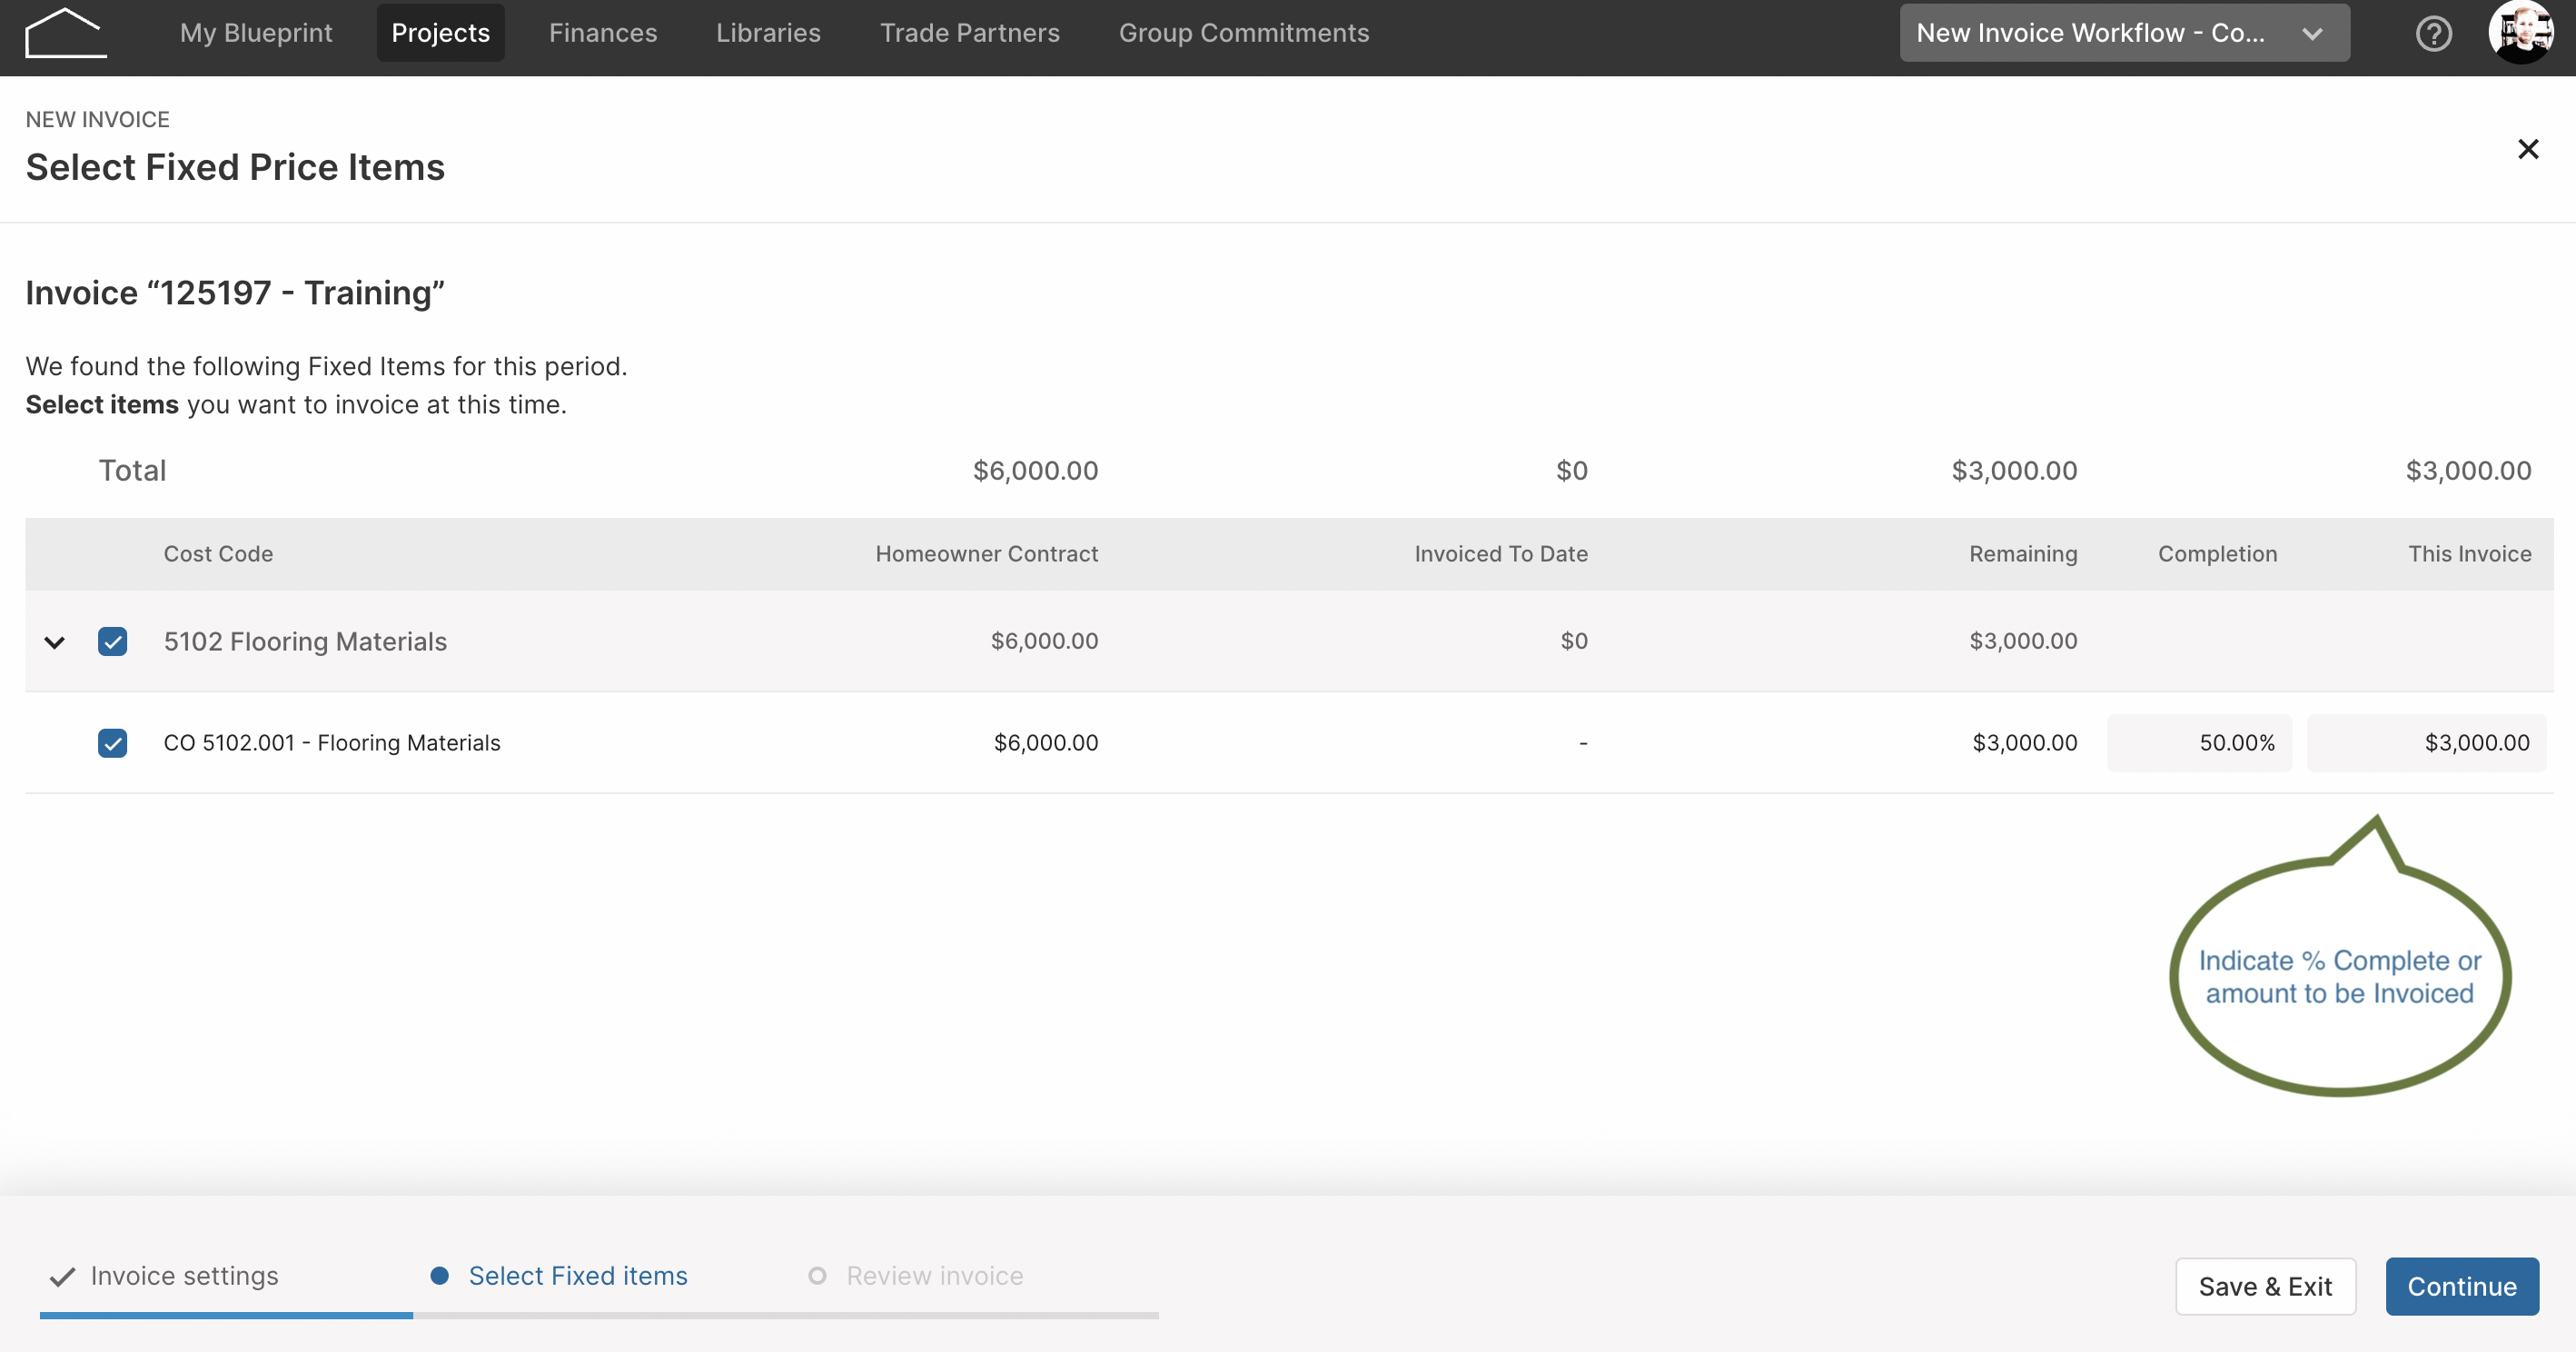Open the Libraries tab
The width and height of the screenshot is (2576, 1352).
(768, 33)
